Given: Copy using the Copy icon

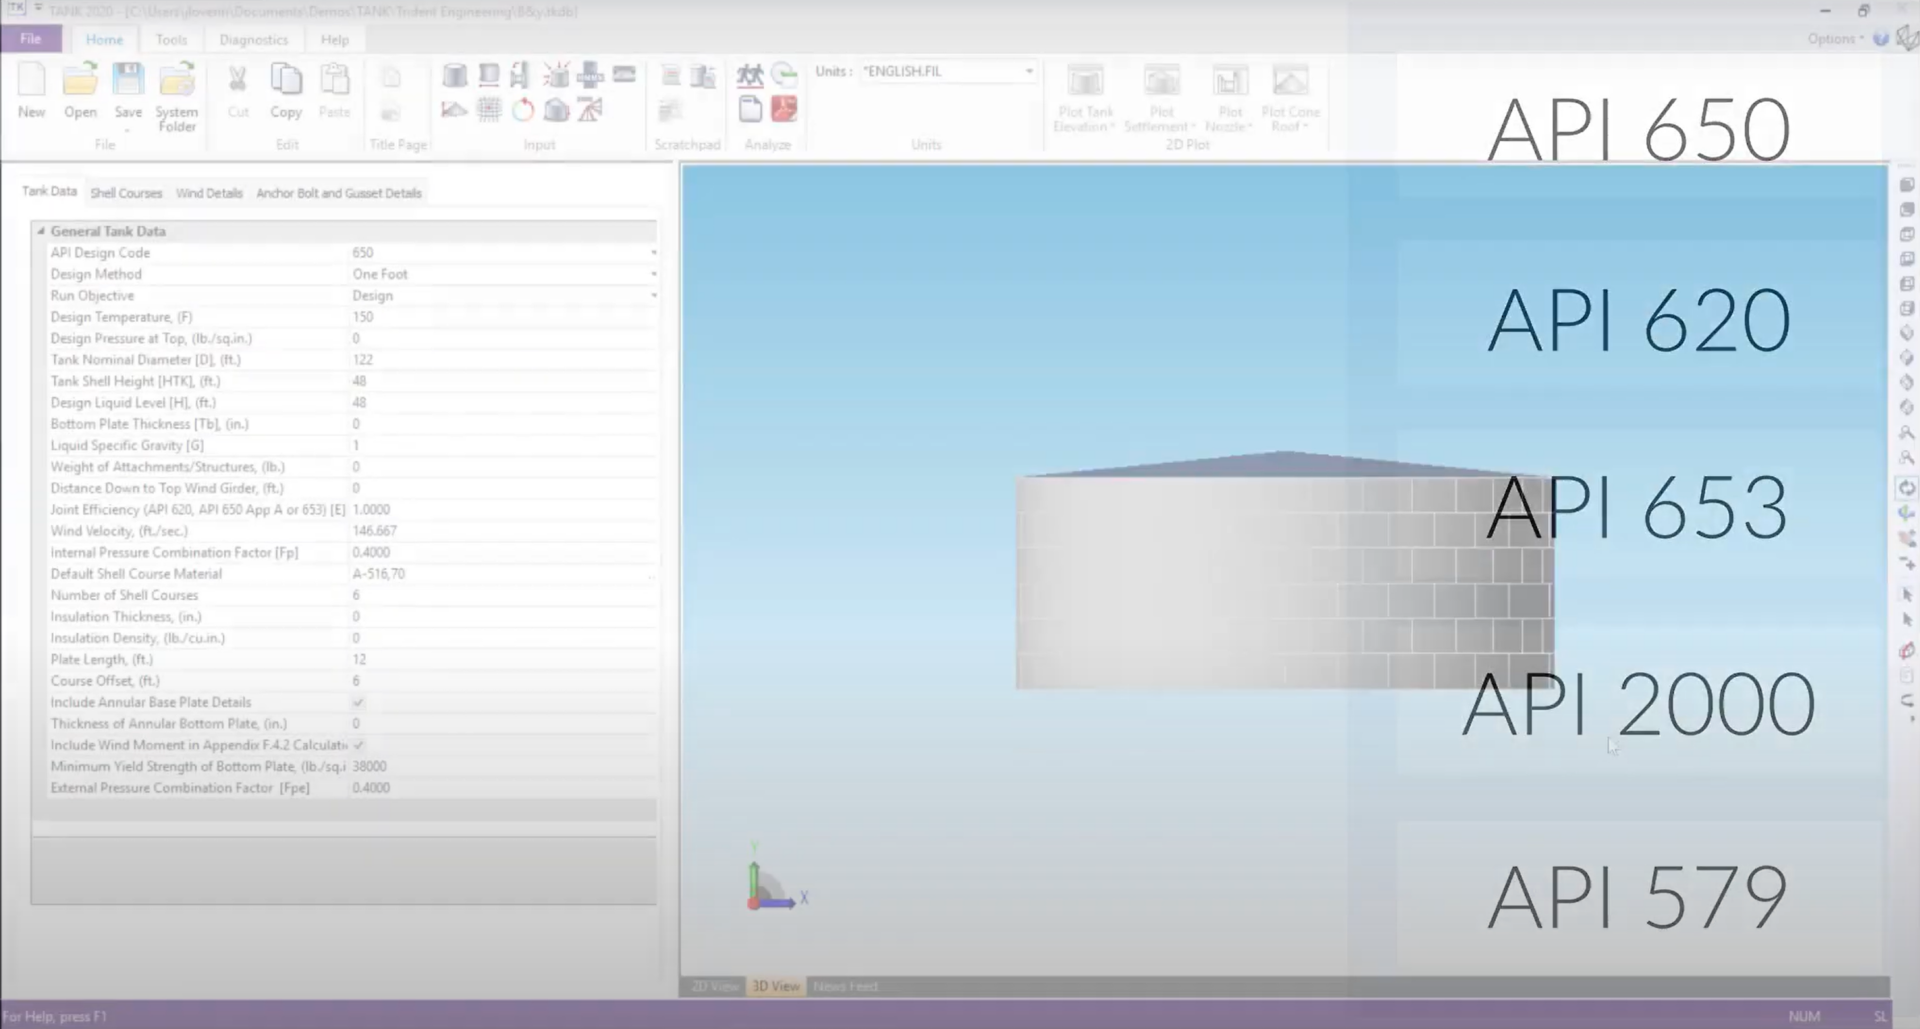Looking at the screenshot, I should click(286, 91).
